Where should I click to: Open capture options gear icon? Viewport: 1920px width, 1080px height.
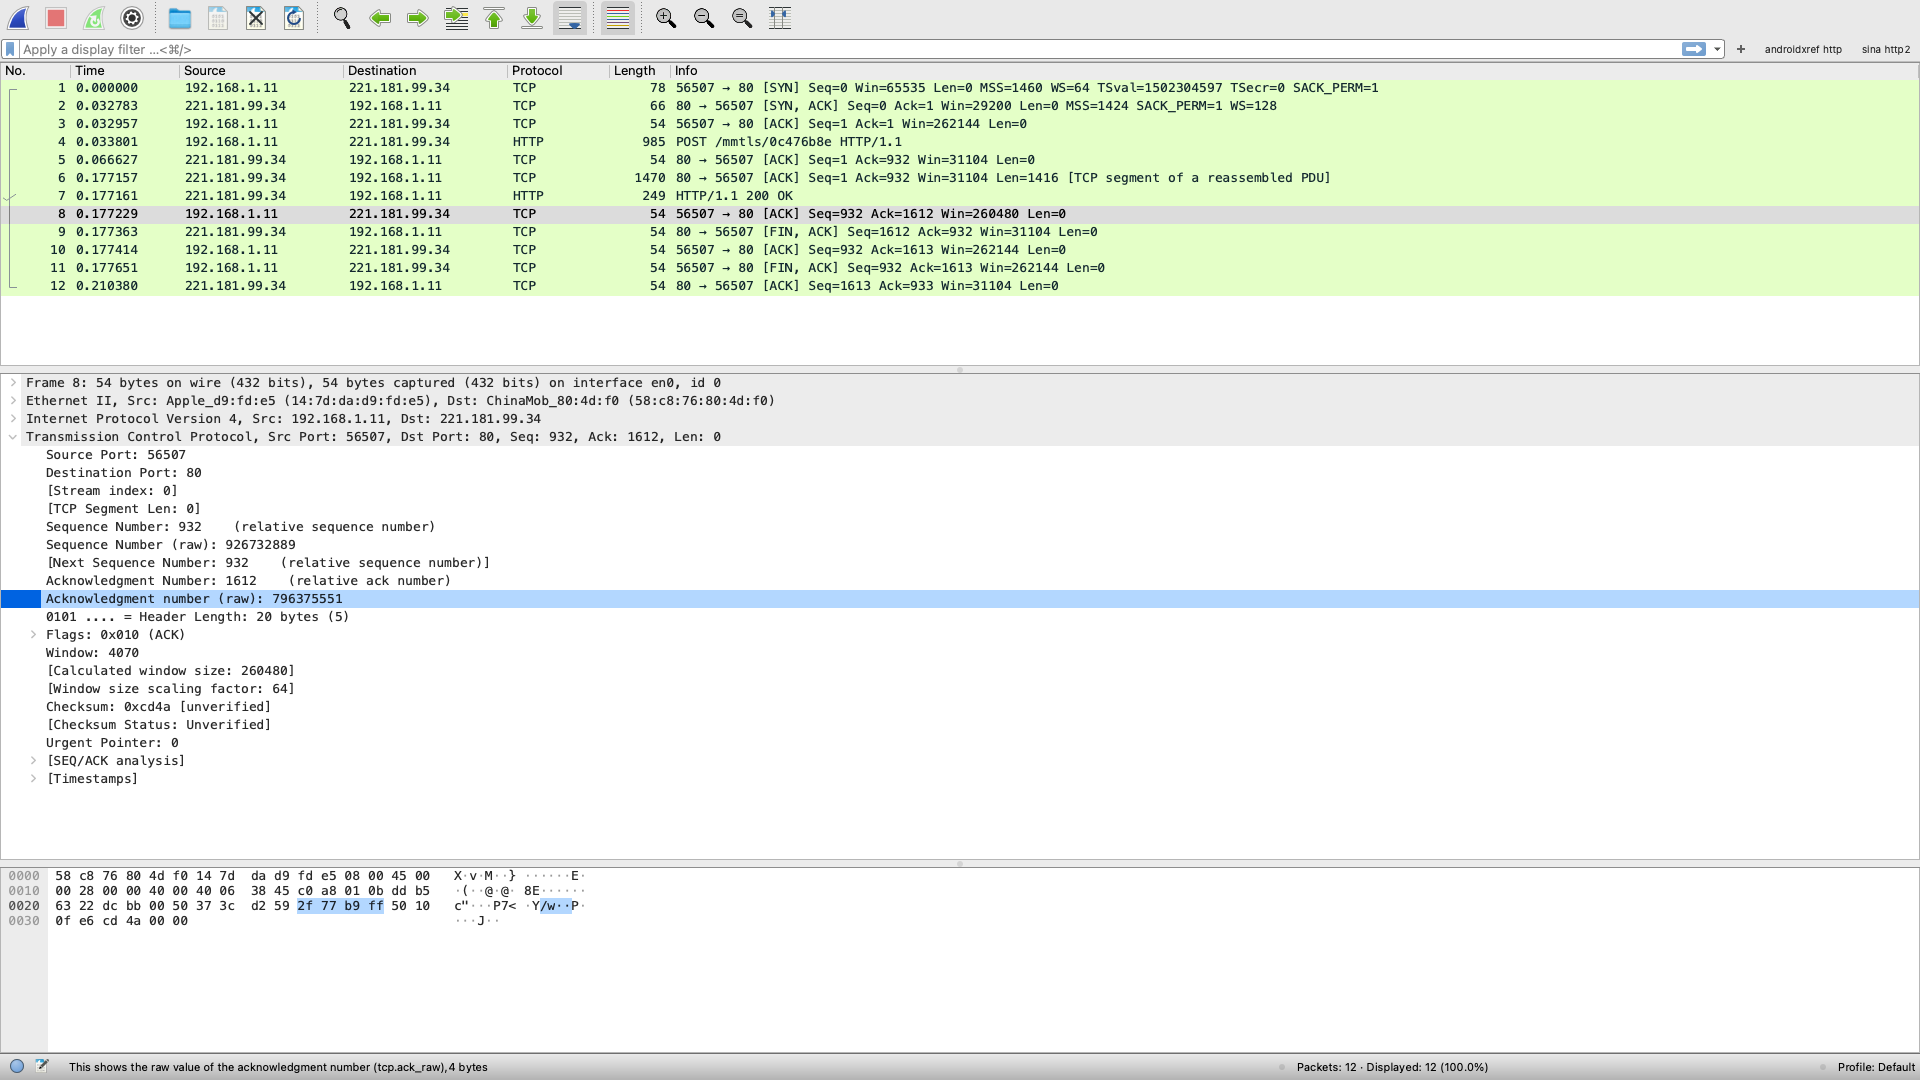coord(132,18)
